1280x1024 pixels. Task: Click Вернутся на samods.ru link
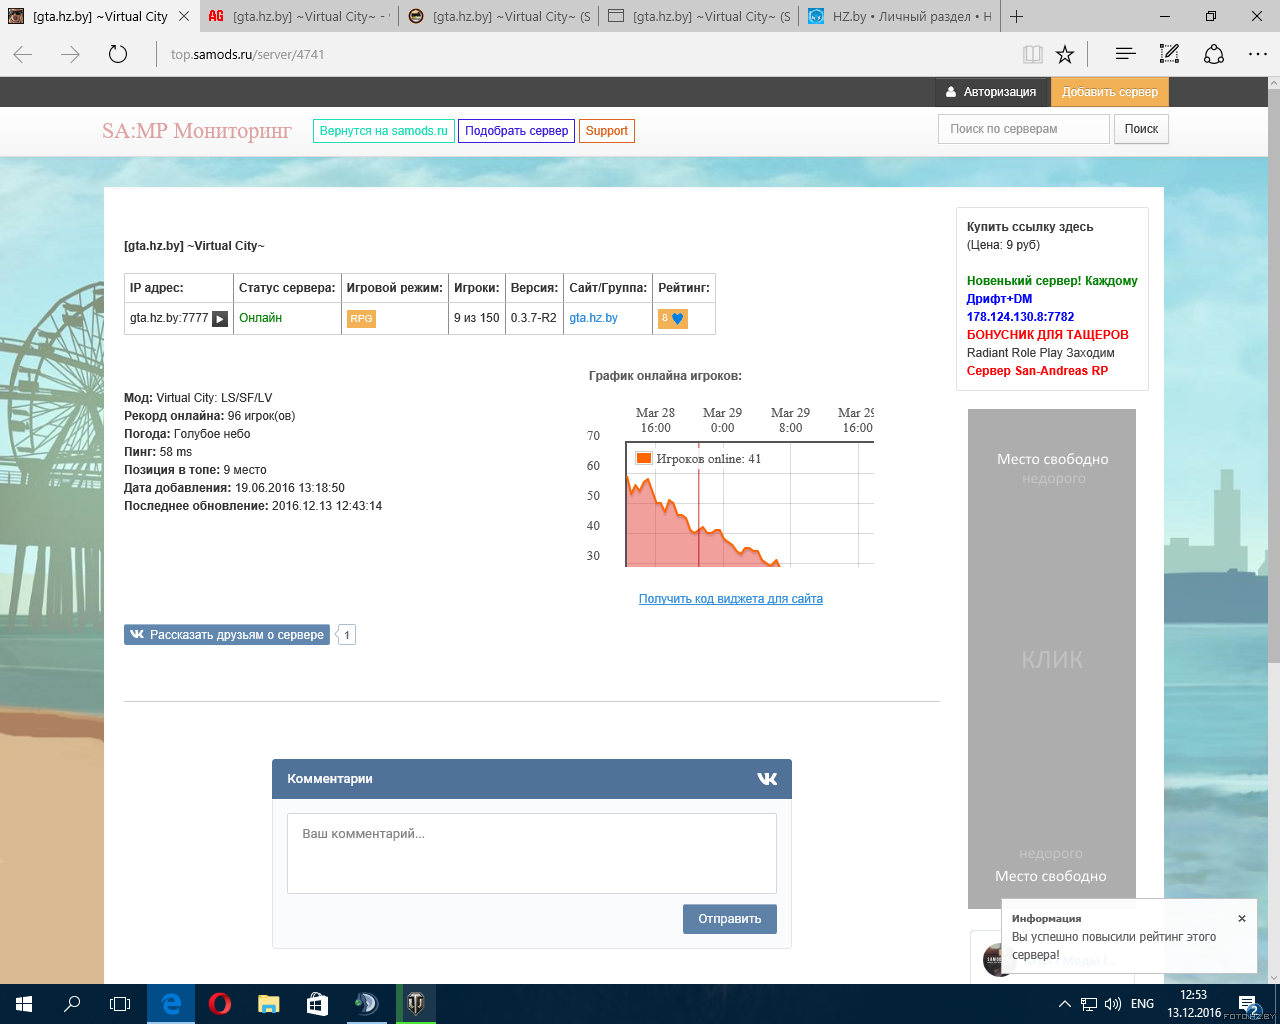pyautogui.click(x=384, y=131)
